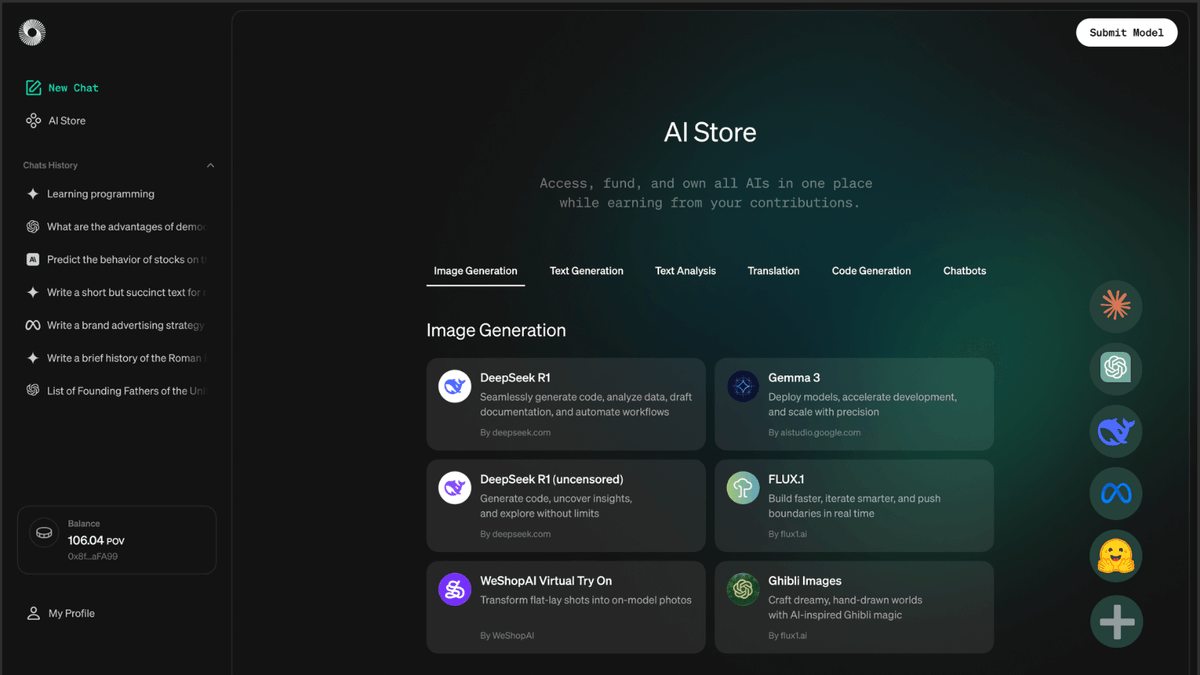
Task: Click the orange Claude starburst icon
Action: (1116, 306)
